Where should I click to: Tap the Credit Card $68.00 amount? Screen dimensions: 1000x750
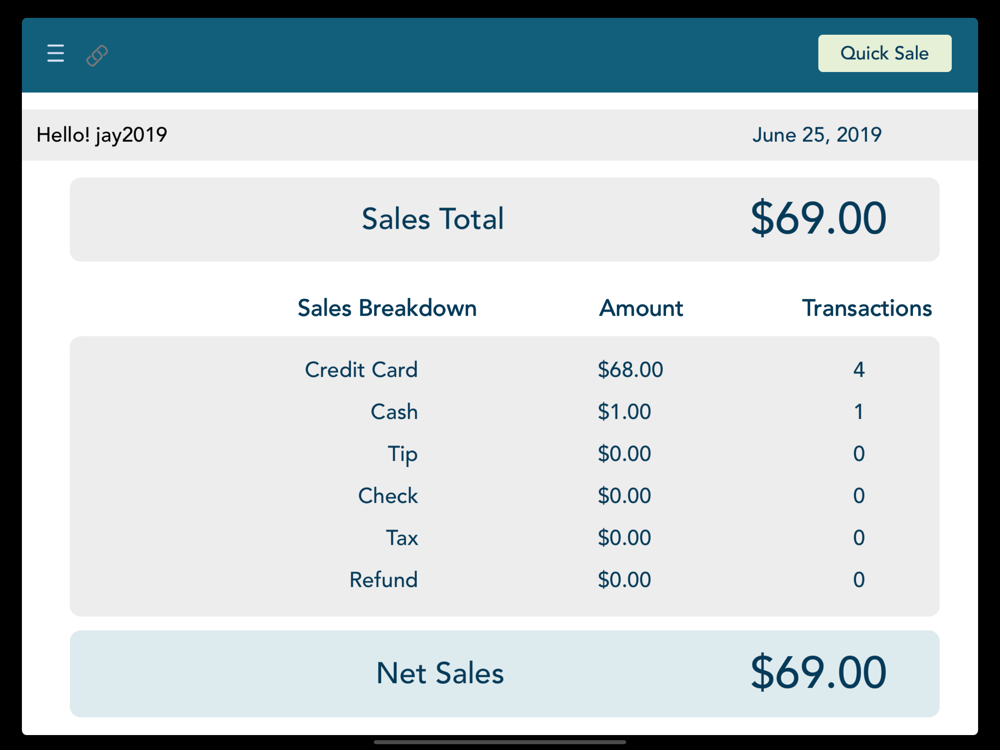click(x=630, y=370)
